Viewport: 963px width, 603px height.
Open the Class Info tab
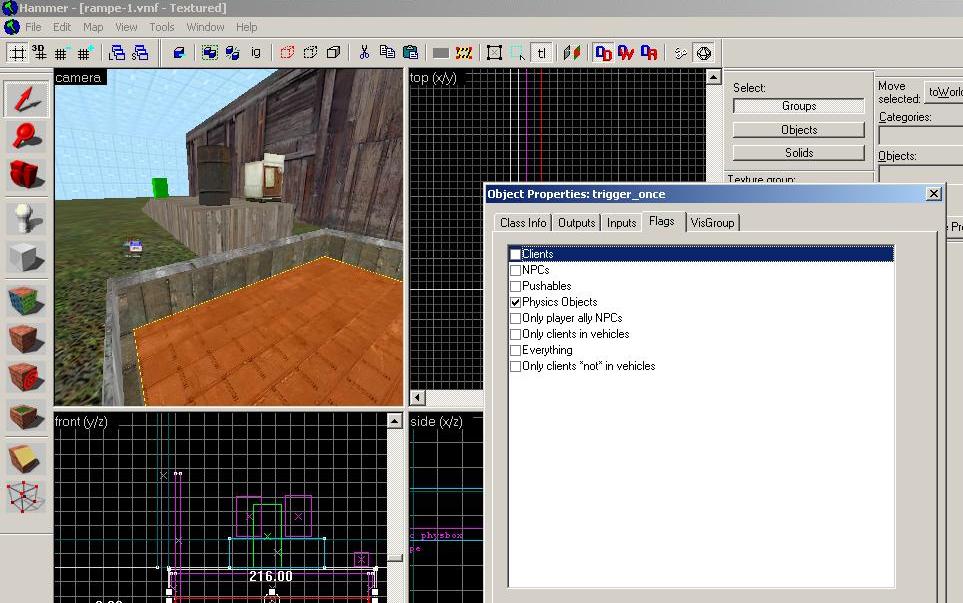pos(523,223)
